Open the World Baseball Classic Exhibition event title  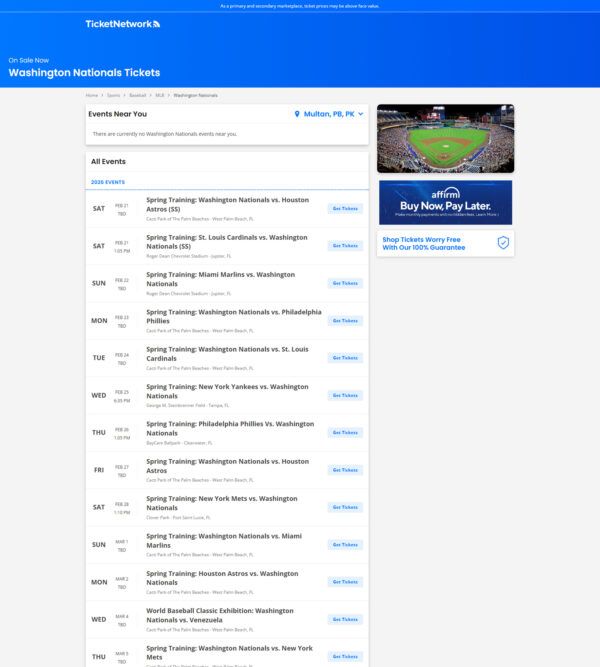(x=220, y=615)
